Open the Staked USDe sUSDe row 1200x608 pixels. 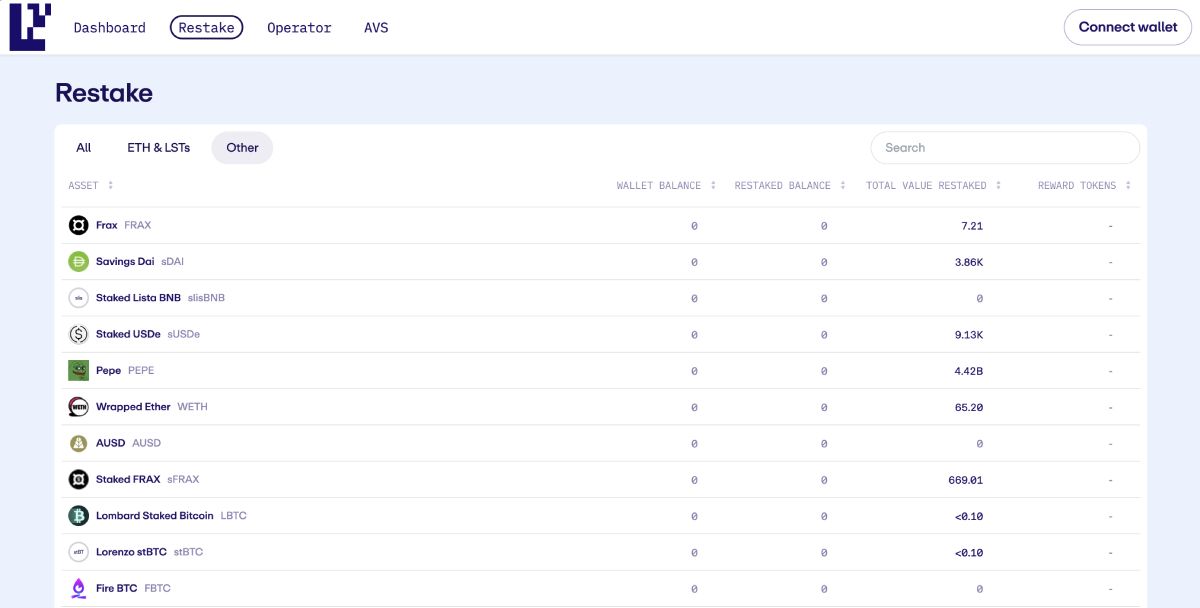[x=601, y=334]
